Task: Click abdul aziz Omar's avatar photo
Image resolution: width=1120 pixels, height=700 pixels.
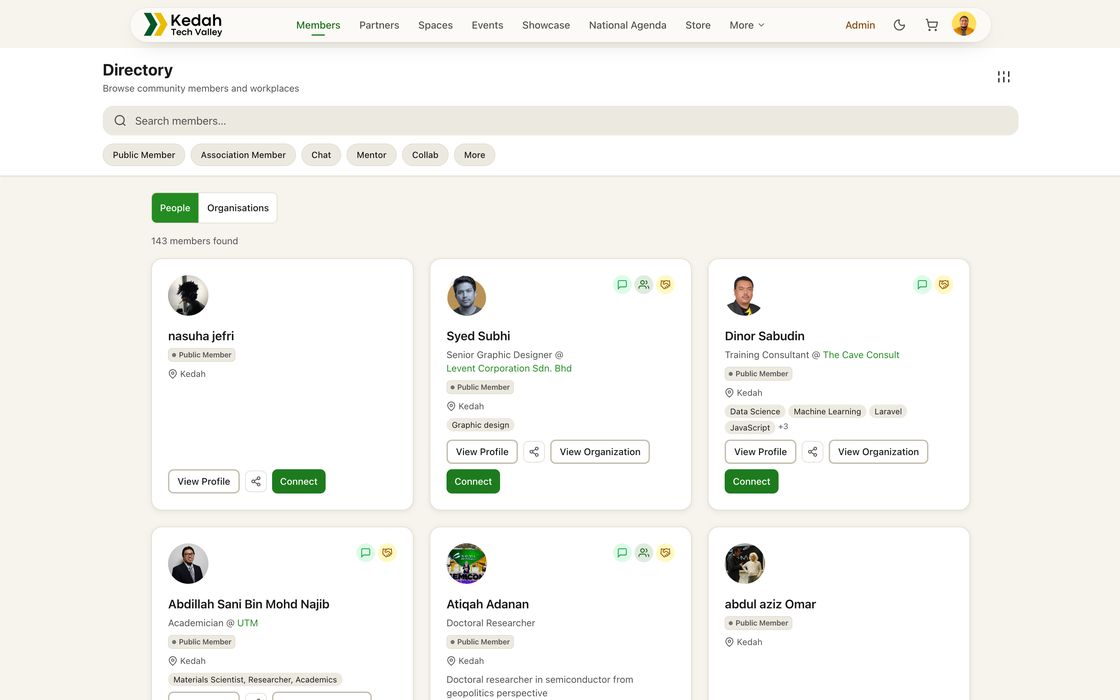Action: [x=744, y=564]
